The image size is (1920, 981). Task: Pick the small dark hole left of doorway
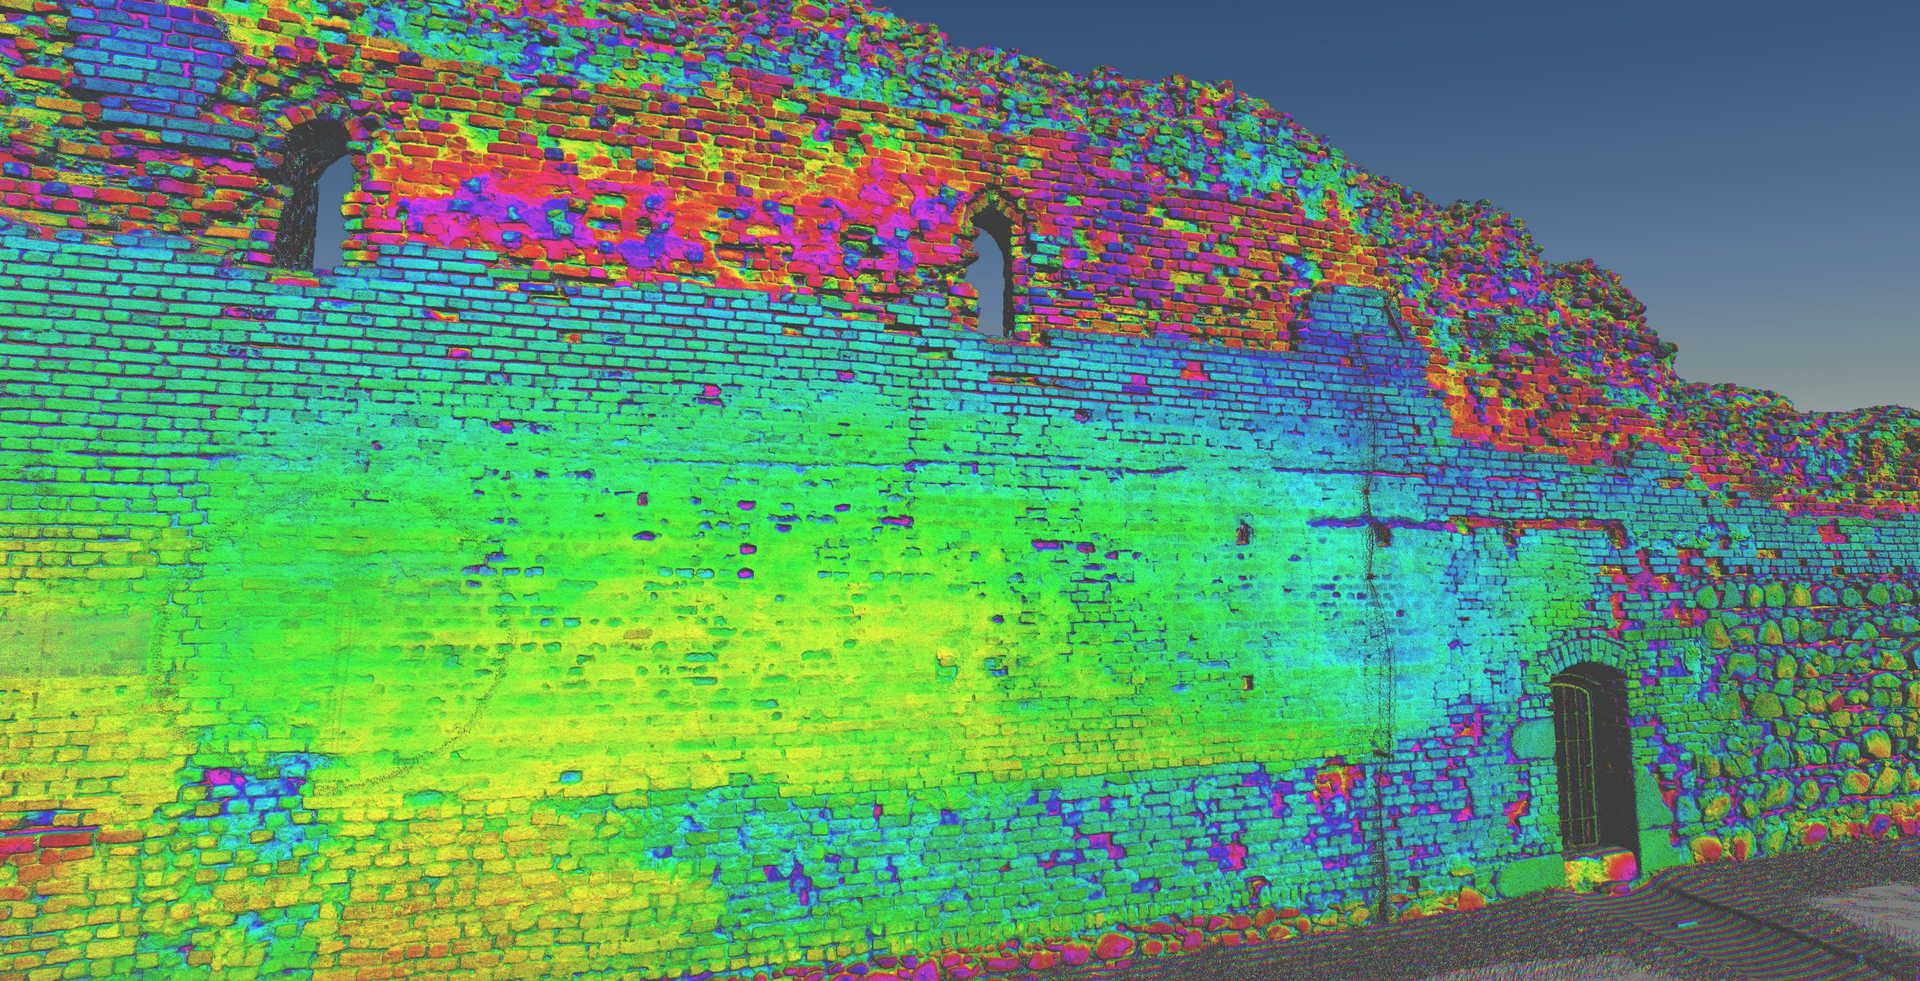[1247, 683]
